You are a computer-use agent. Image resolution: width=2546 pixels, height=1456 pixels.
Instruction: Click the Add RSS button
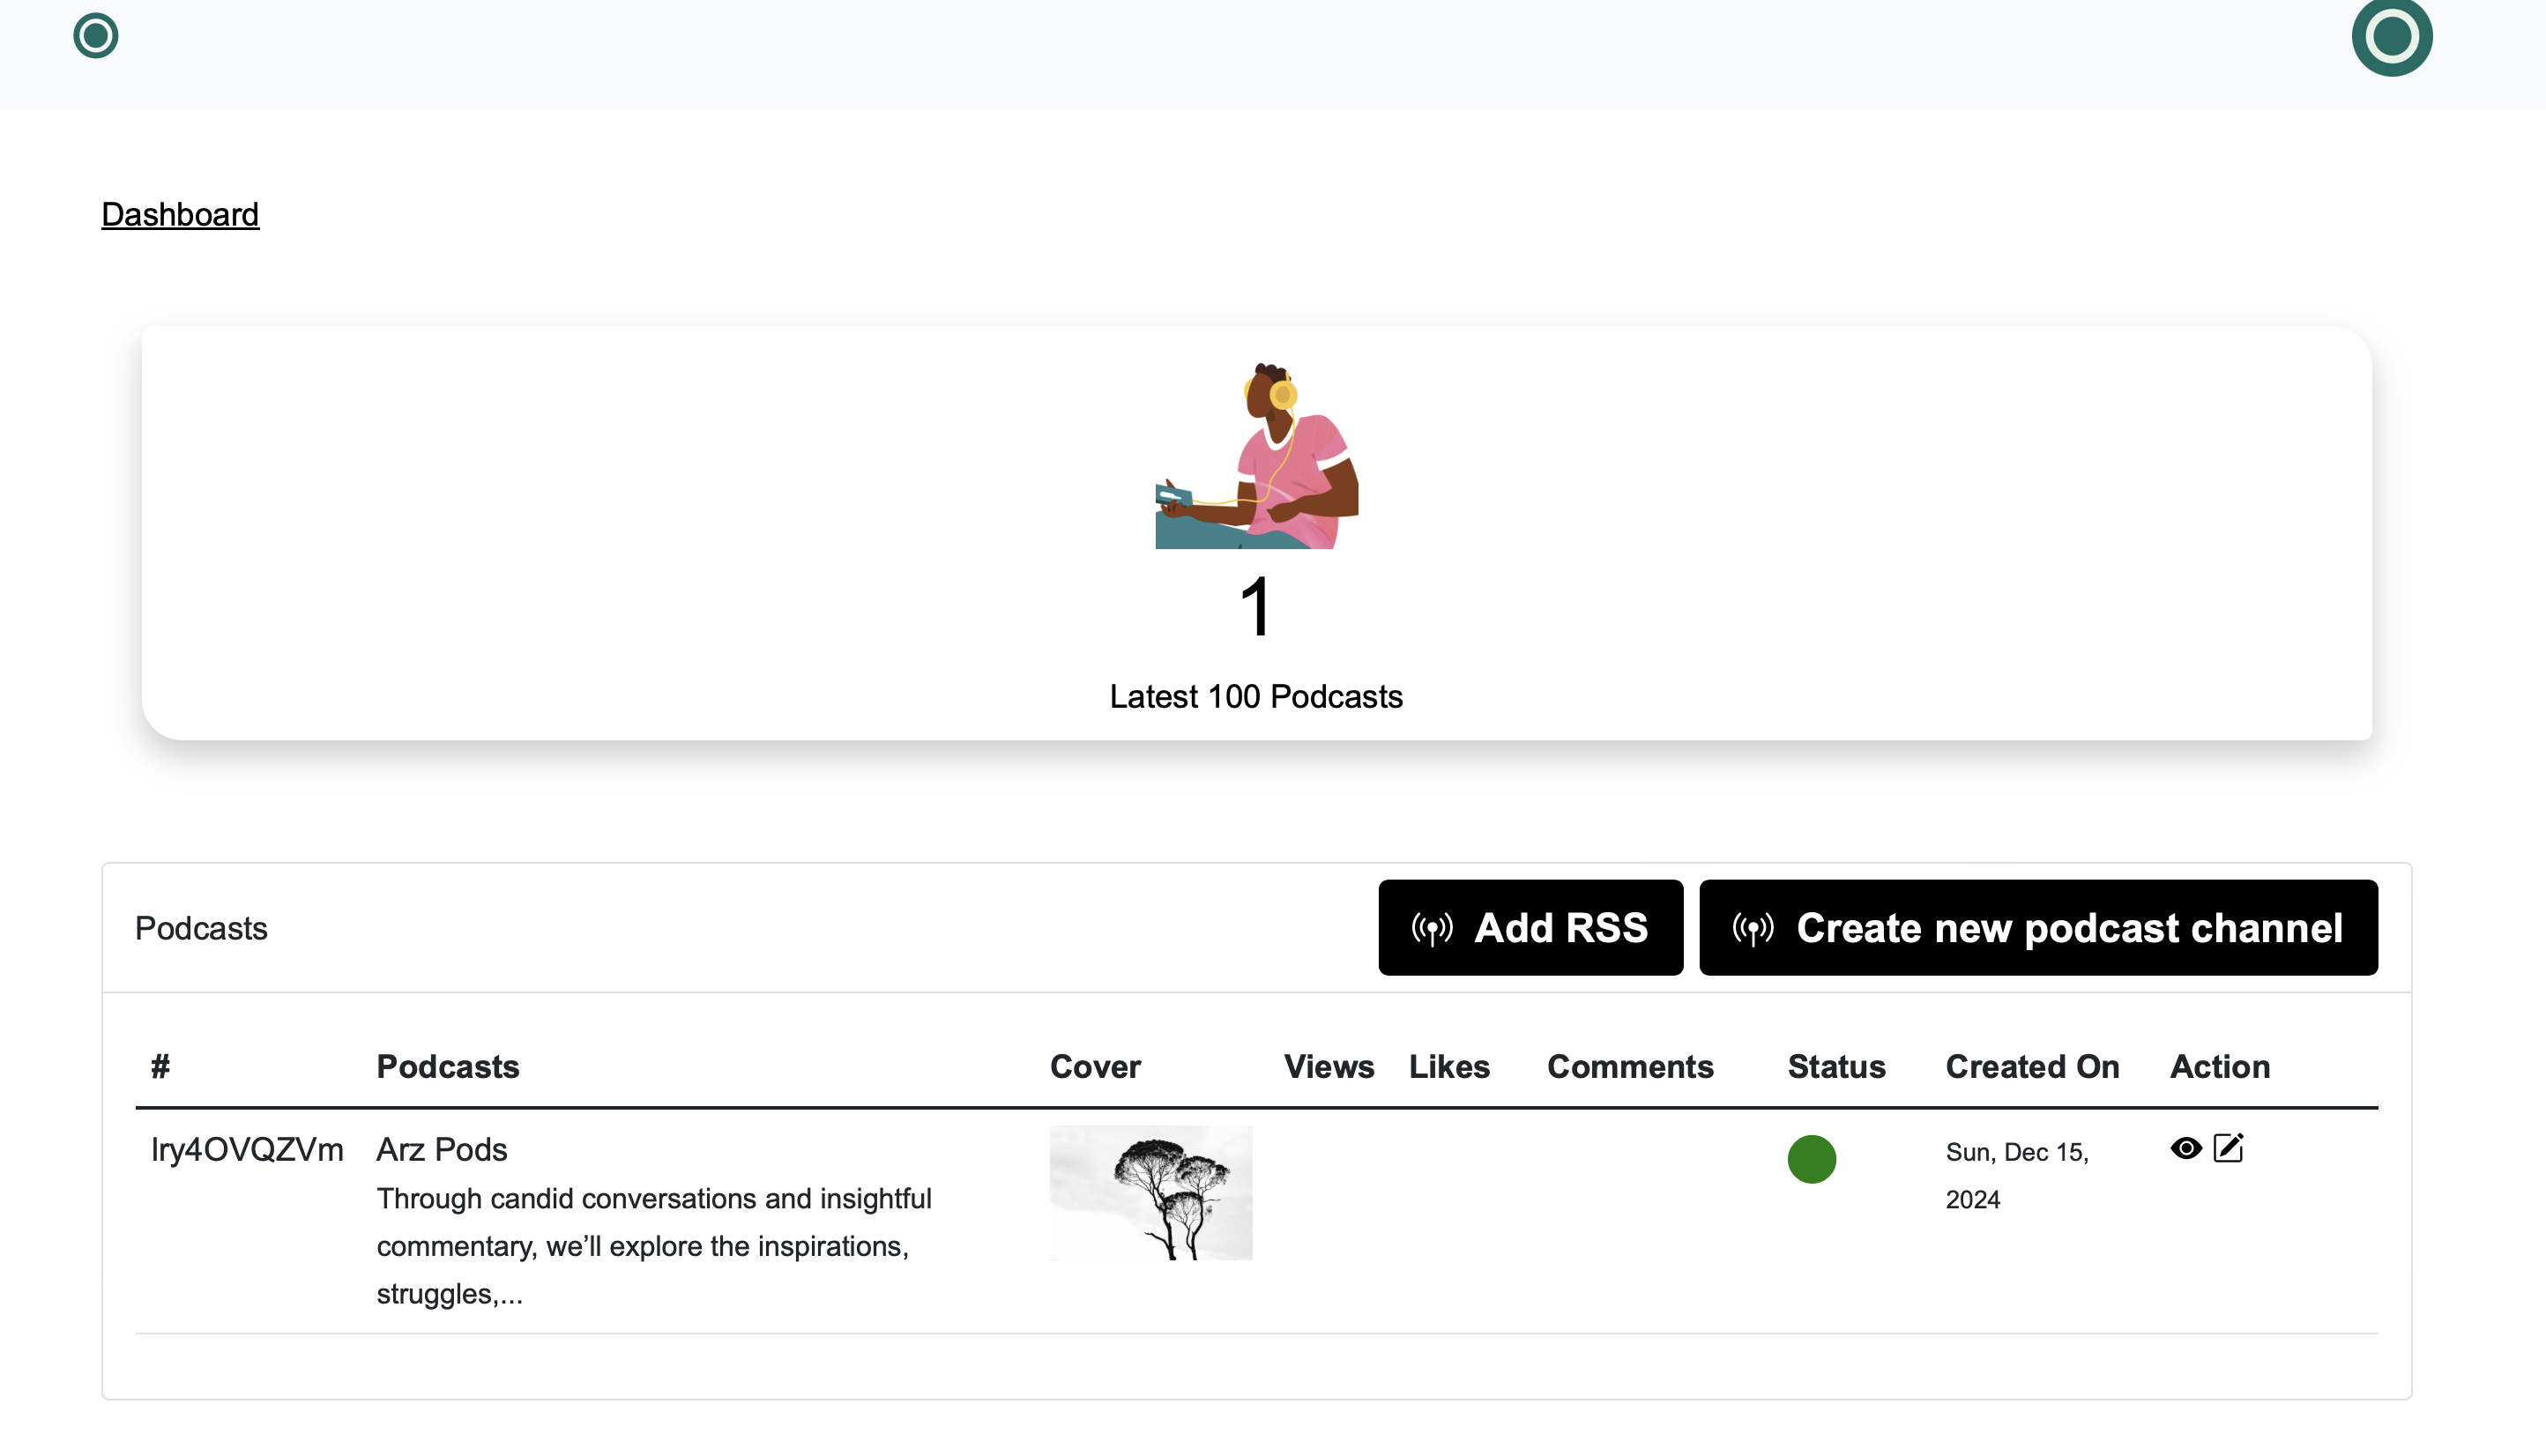pos(1530,927)
